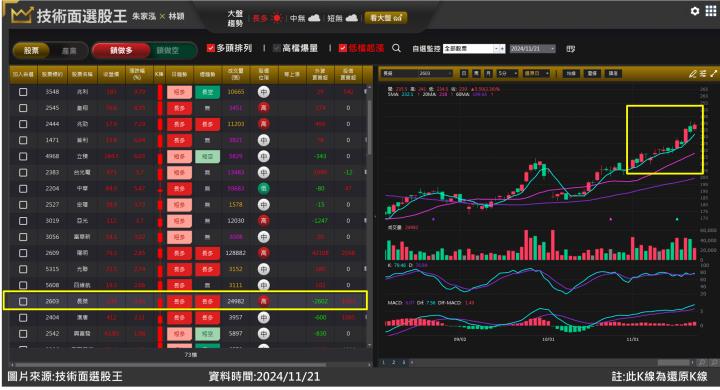Check the watchlist box for stock 2444
Screen dimensions: 720x390
pyautogui.click(x=23, y=124)
